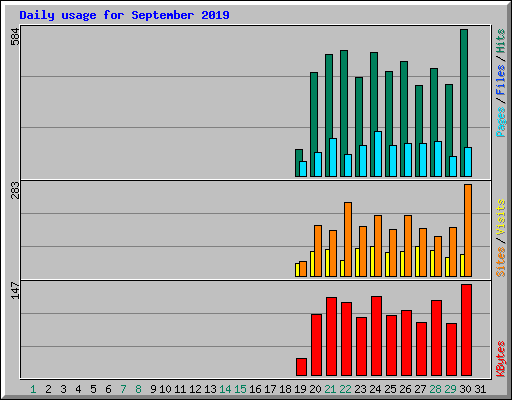512x400 pixels.
Task: Click the yellow visits bar for day 22
Action: point(342,268)
